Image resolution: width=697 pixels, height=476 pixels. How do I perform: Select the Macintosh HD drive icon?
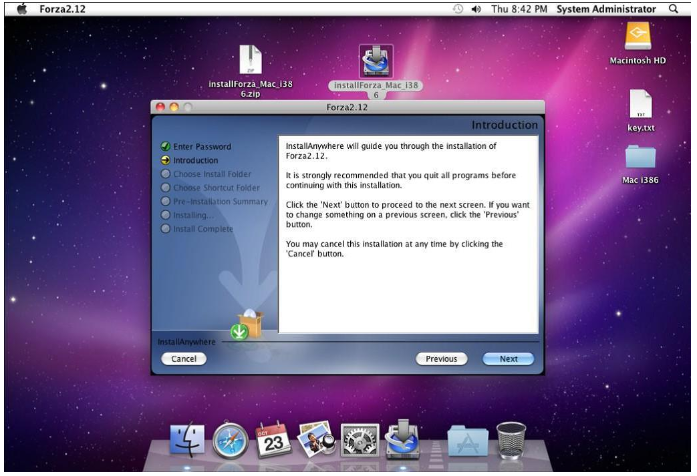tap(637, 36)
